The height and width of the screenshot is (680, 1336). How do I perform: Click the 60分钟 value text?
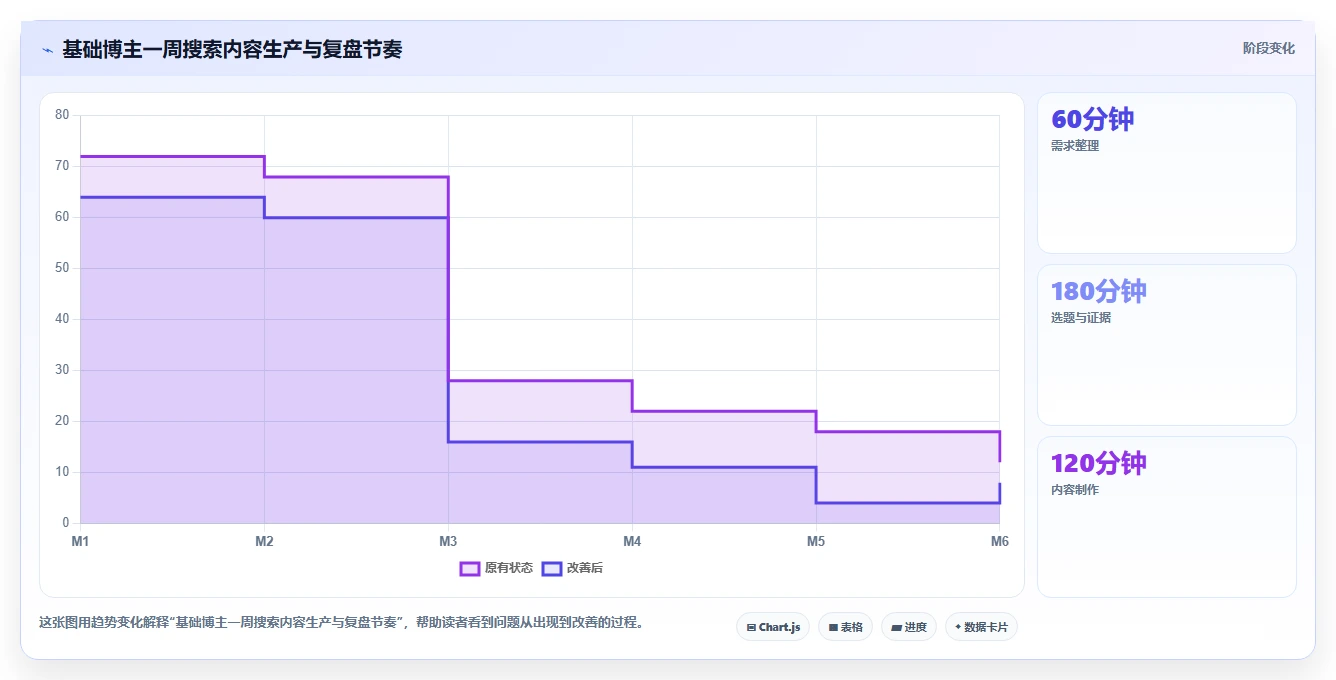(x=1092, y=120)
